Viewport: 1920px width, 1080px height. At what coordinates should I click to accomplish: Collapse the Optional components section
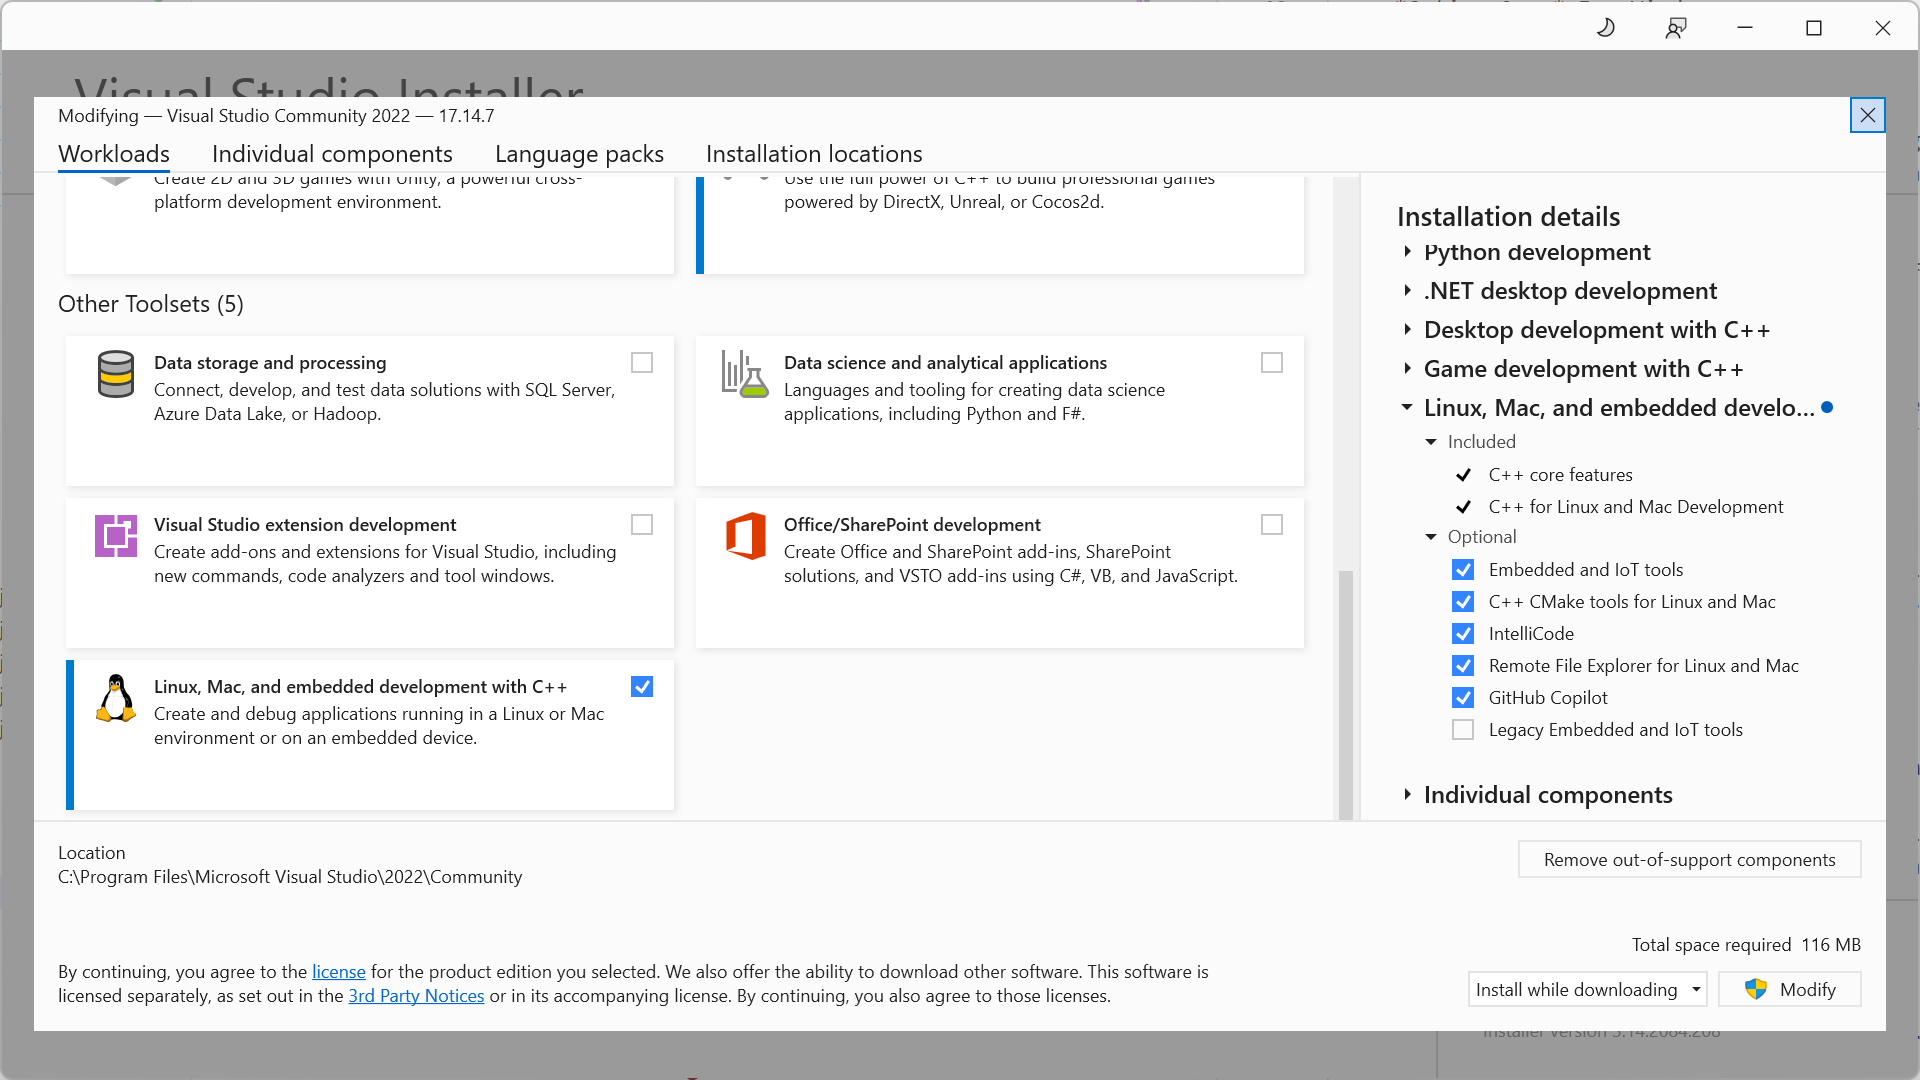tap(1431, 537)
